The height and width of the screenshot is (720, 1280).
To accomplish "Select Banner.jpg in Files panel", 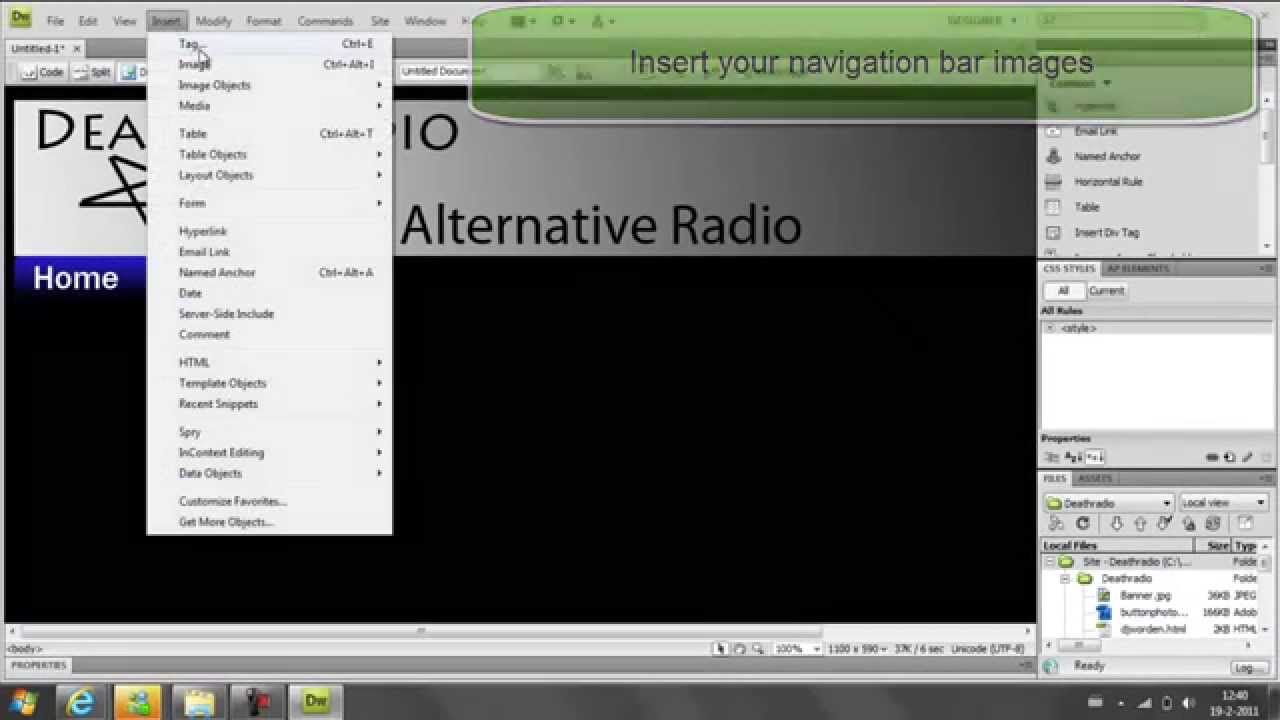I will [1145, 596].
